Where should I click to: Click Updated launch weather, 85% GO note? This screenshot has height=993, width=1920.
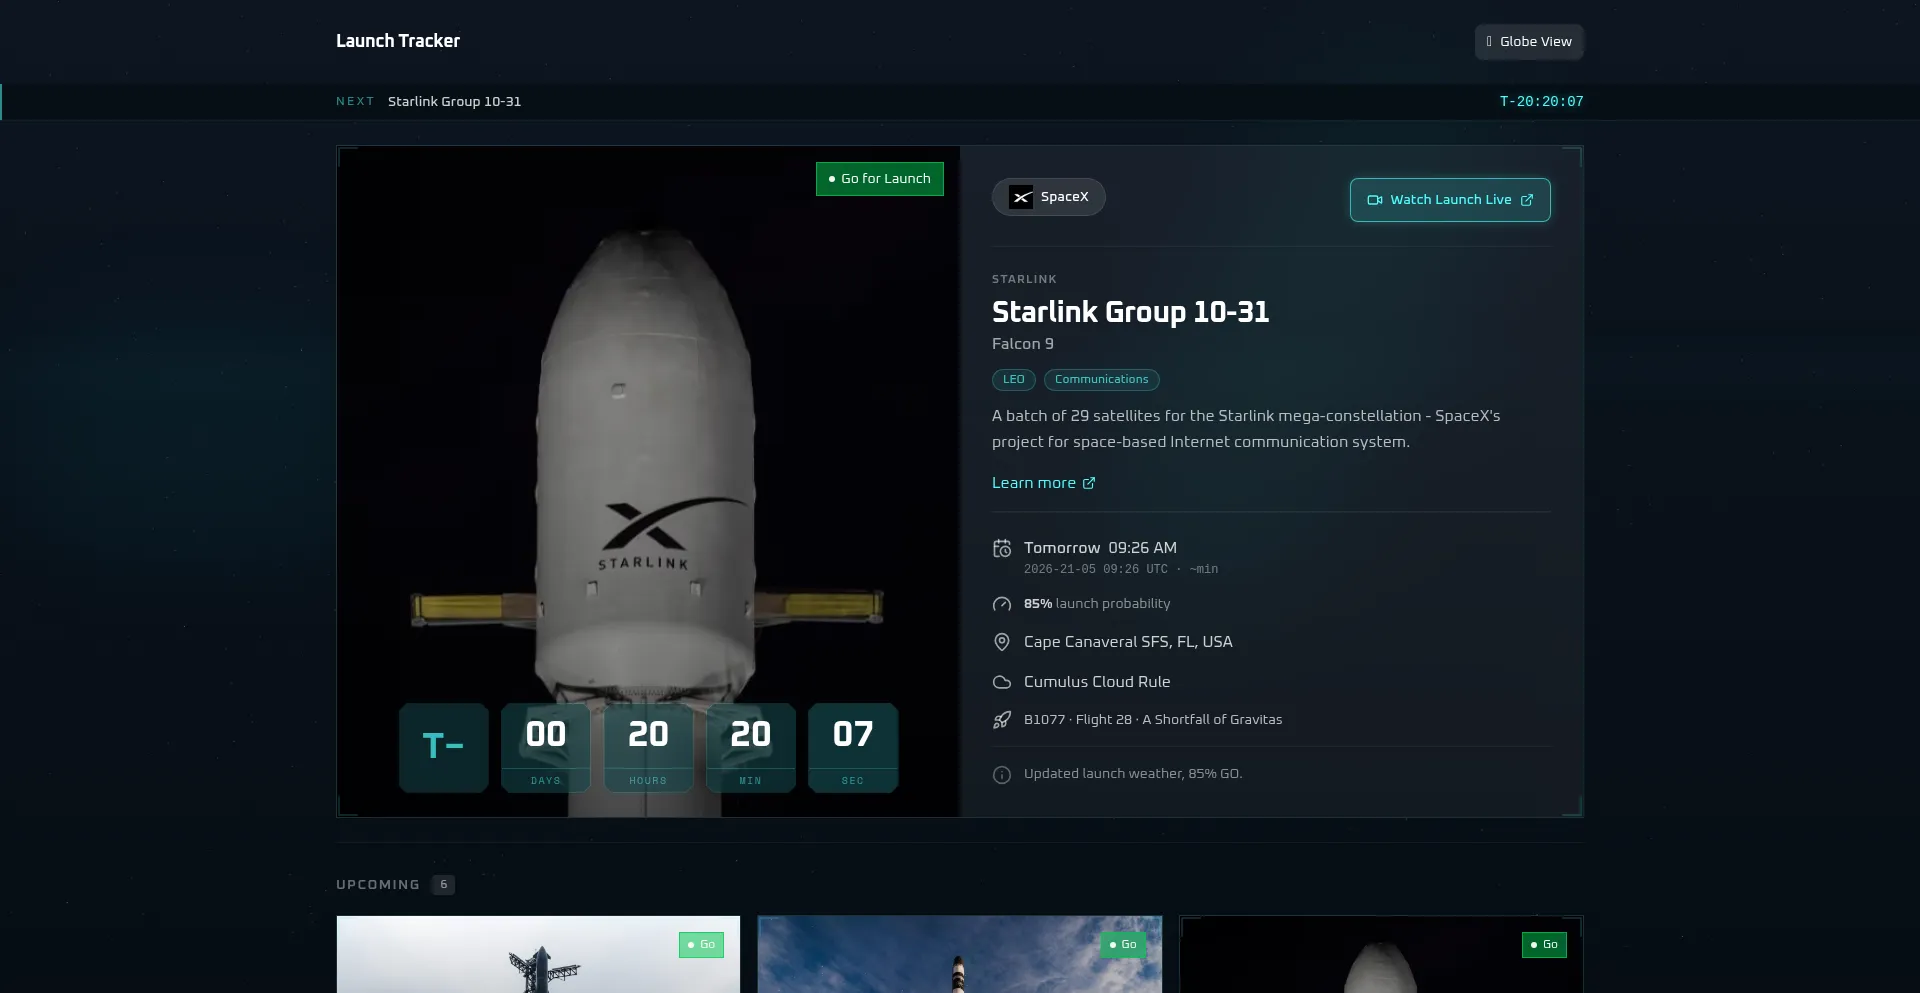click(x=1133, y=774)
